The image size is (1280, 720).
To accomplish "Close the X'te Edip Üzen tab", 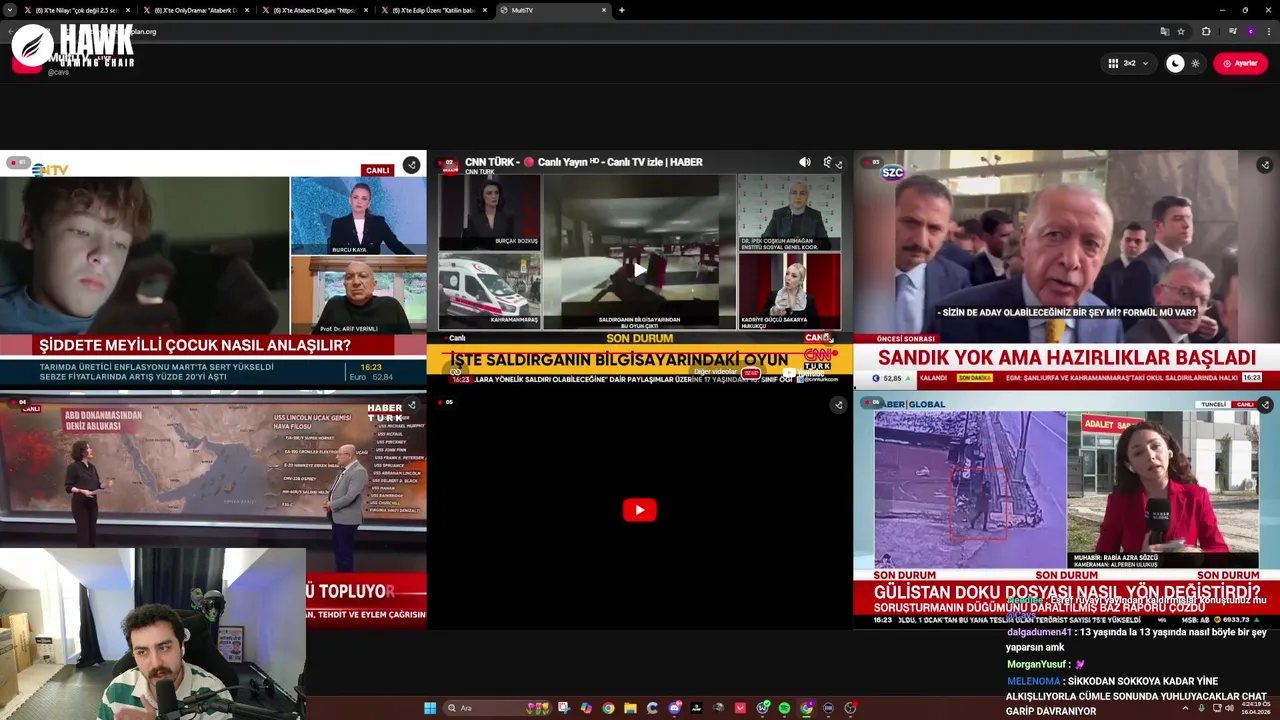I will coord(485,10).
